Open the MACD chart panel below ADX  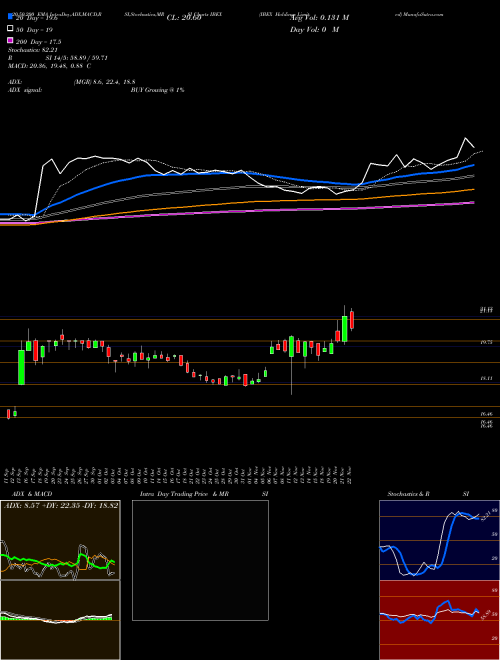pyautogui.click(x=60, y=620)
